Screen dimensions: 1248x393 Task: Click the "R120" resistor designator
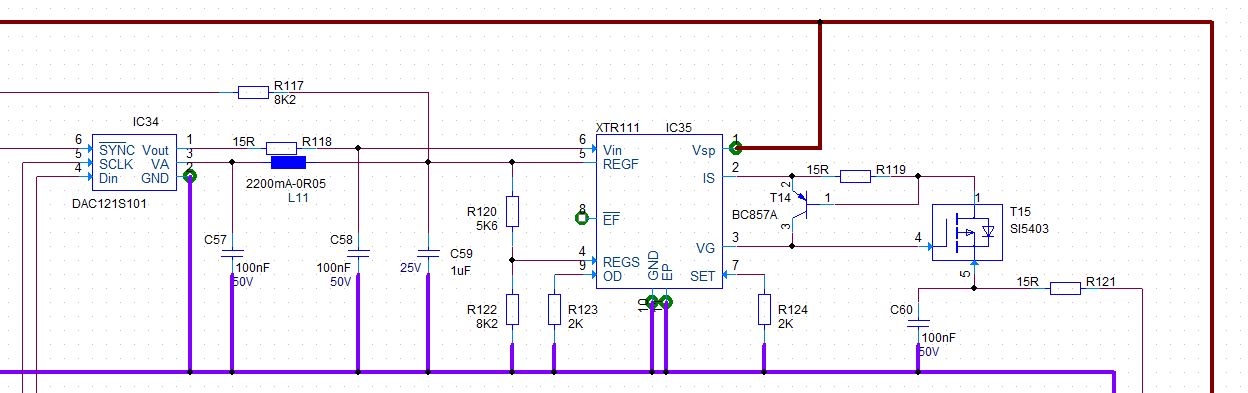pos(481,212)
